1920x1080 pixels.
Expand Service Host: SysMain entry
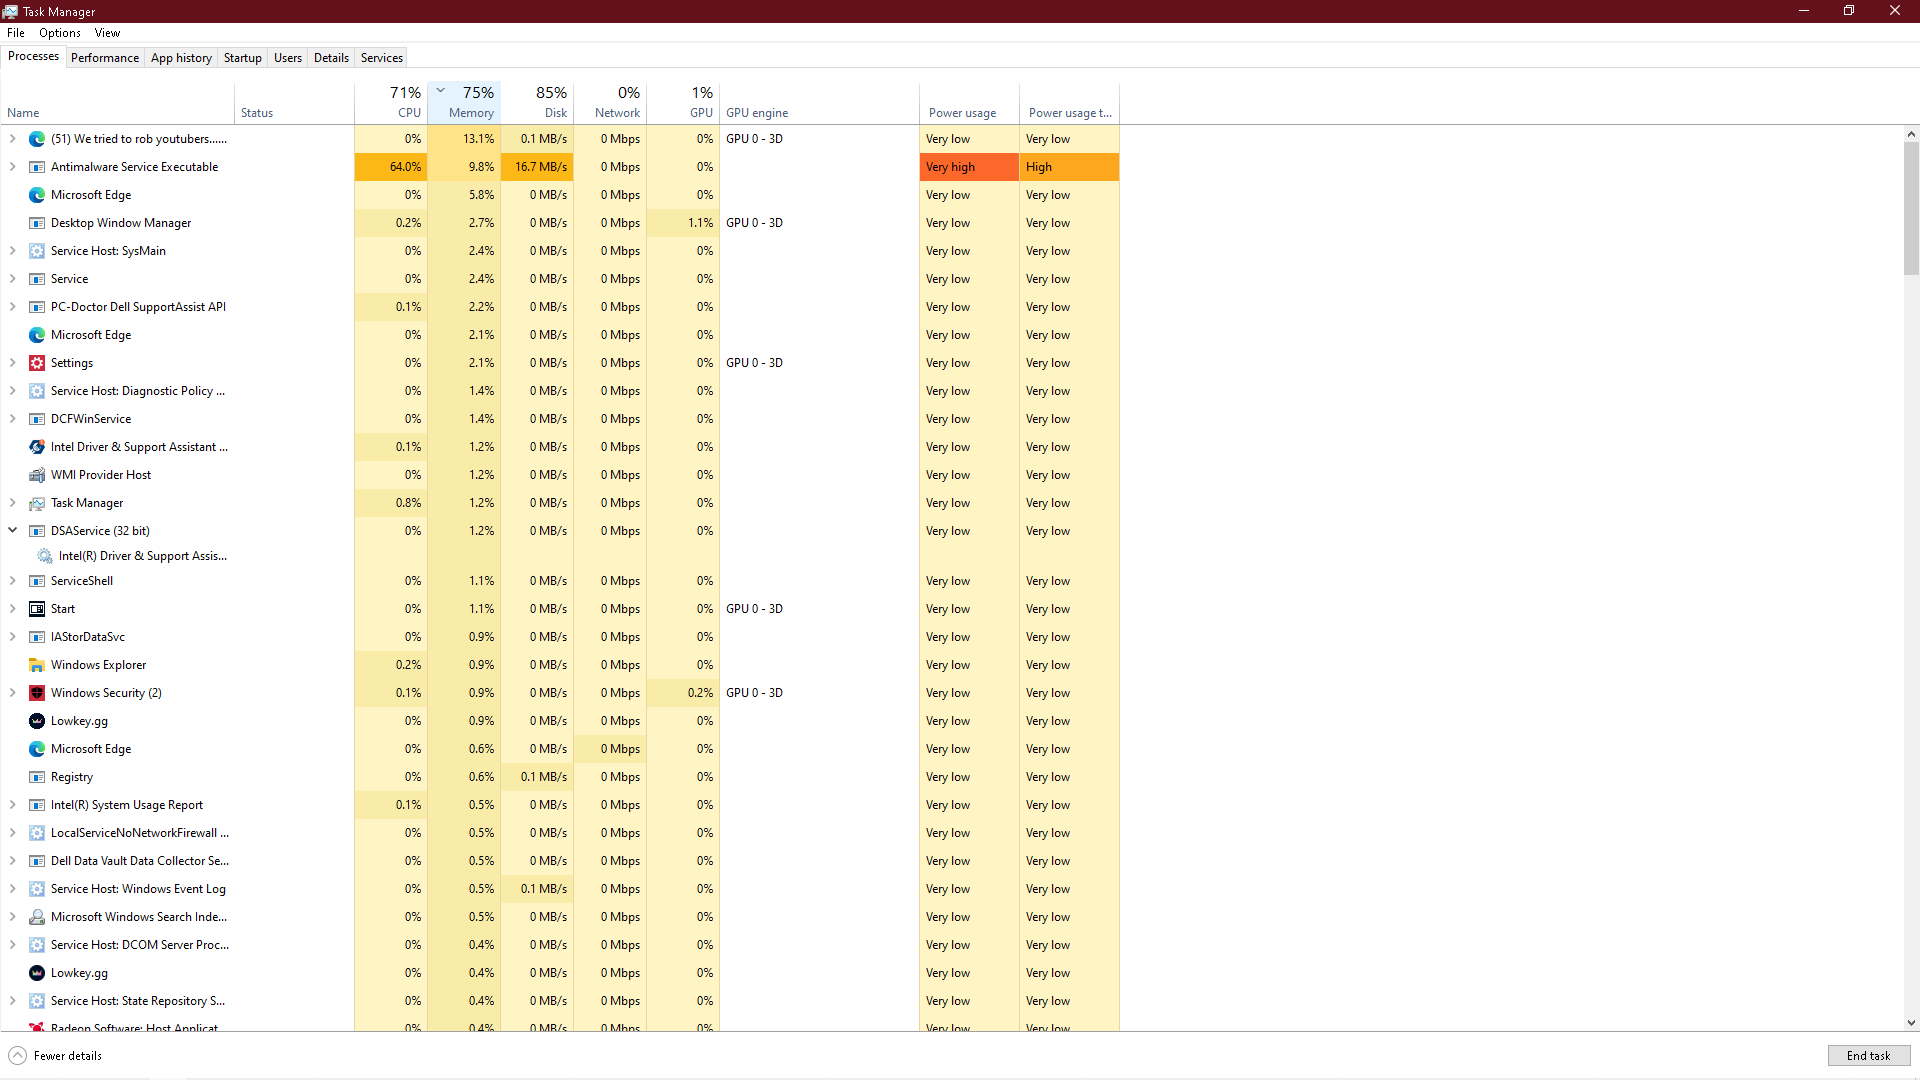pyautogui.click(x=13, y=251)
